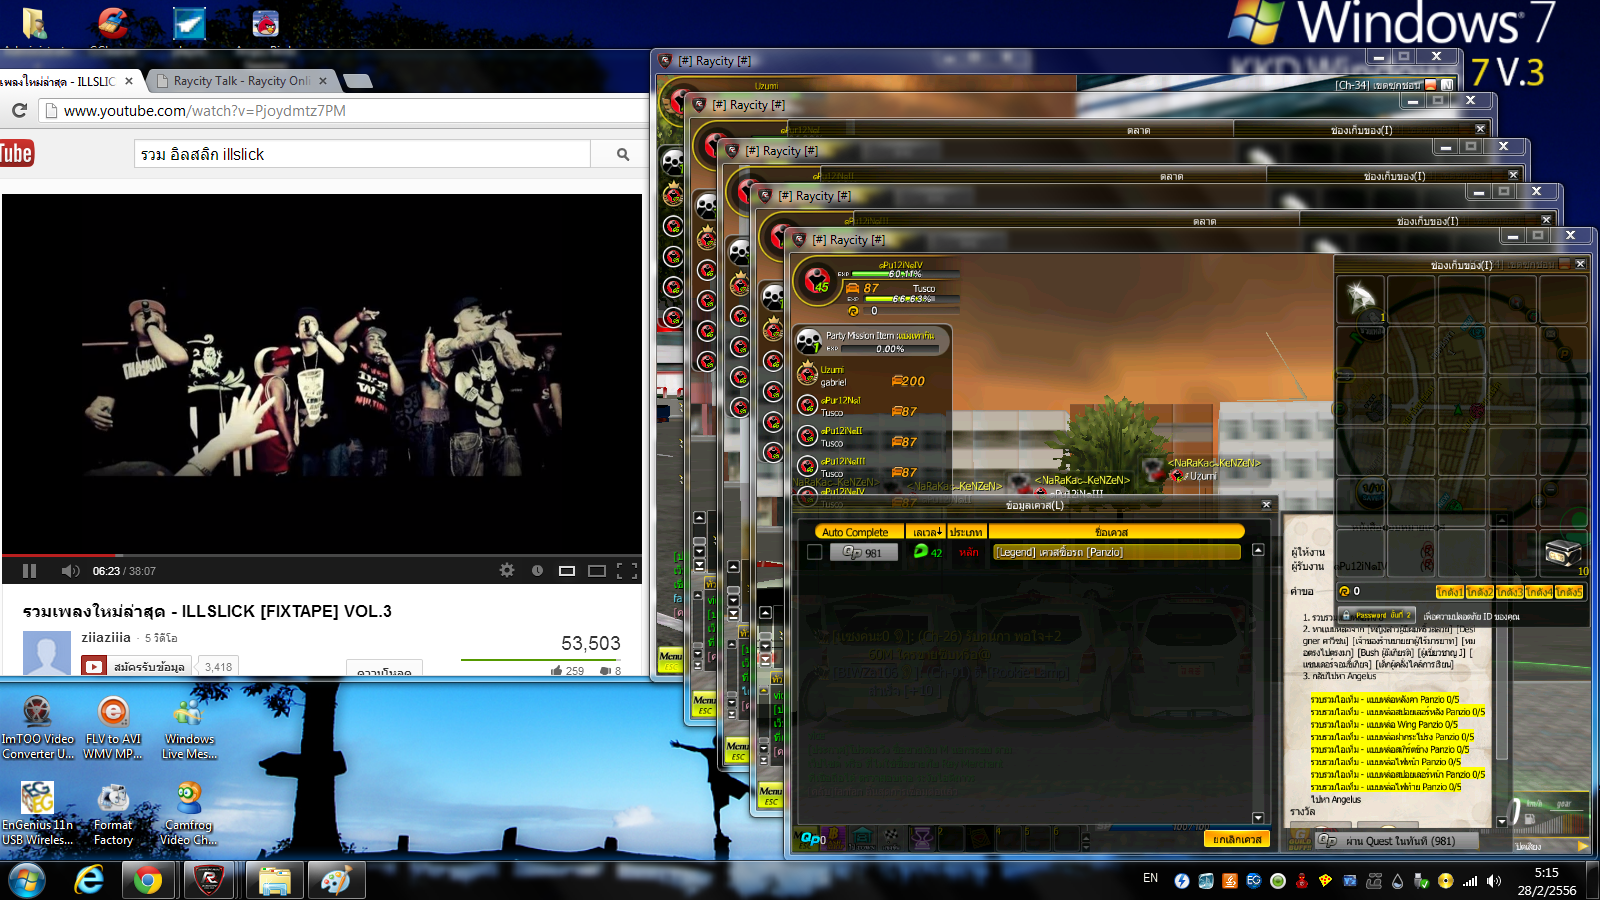Seek along the YouTube progress bar
Image resolution: width=1600 pixels, height=900 pixels.
pos(322,555)
